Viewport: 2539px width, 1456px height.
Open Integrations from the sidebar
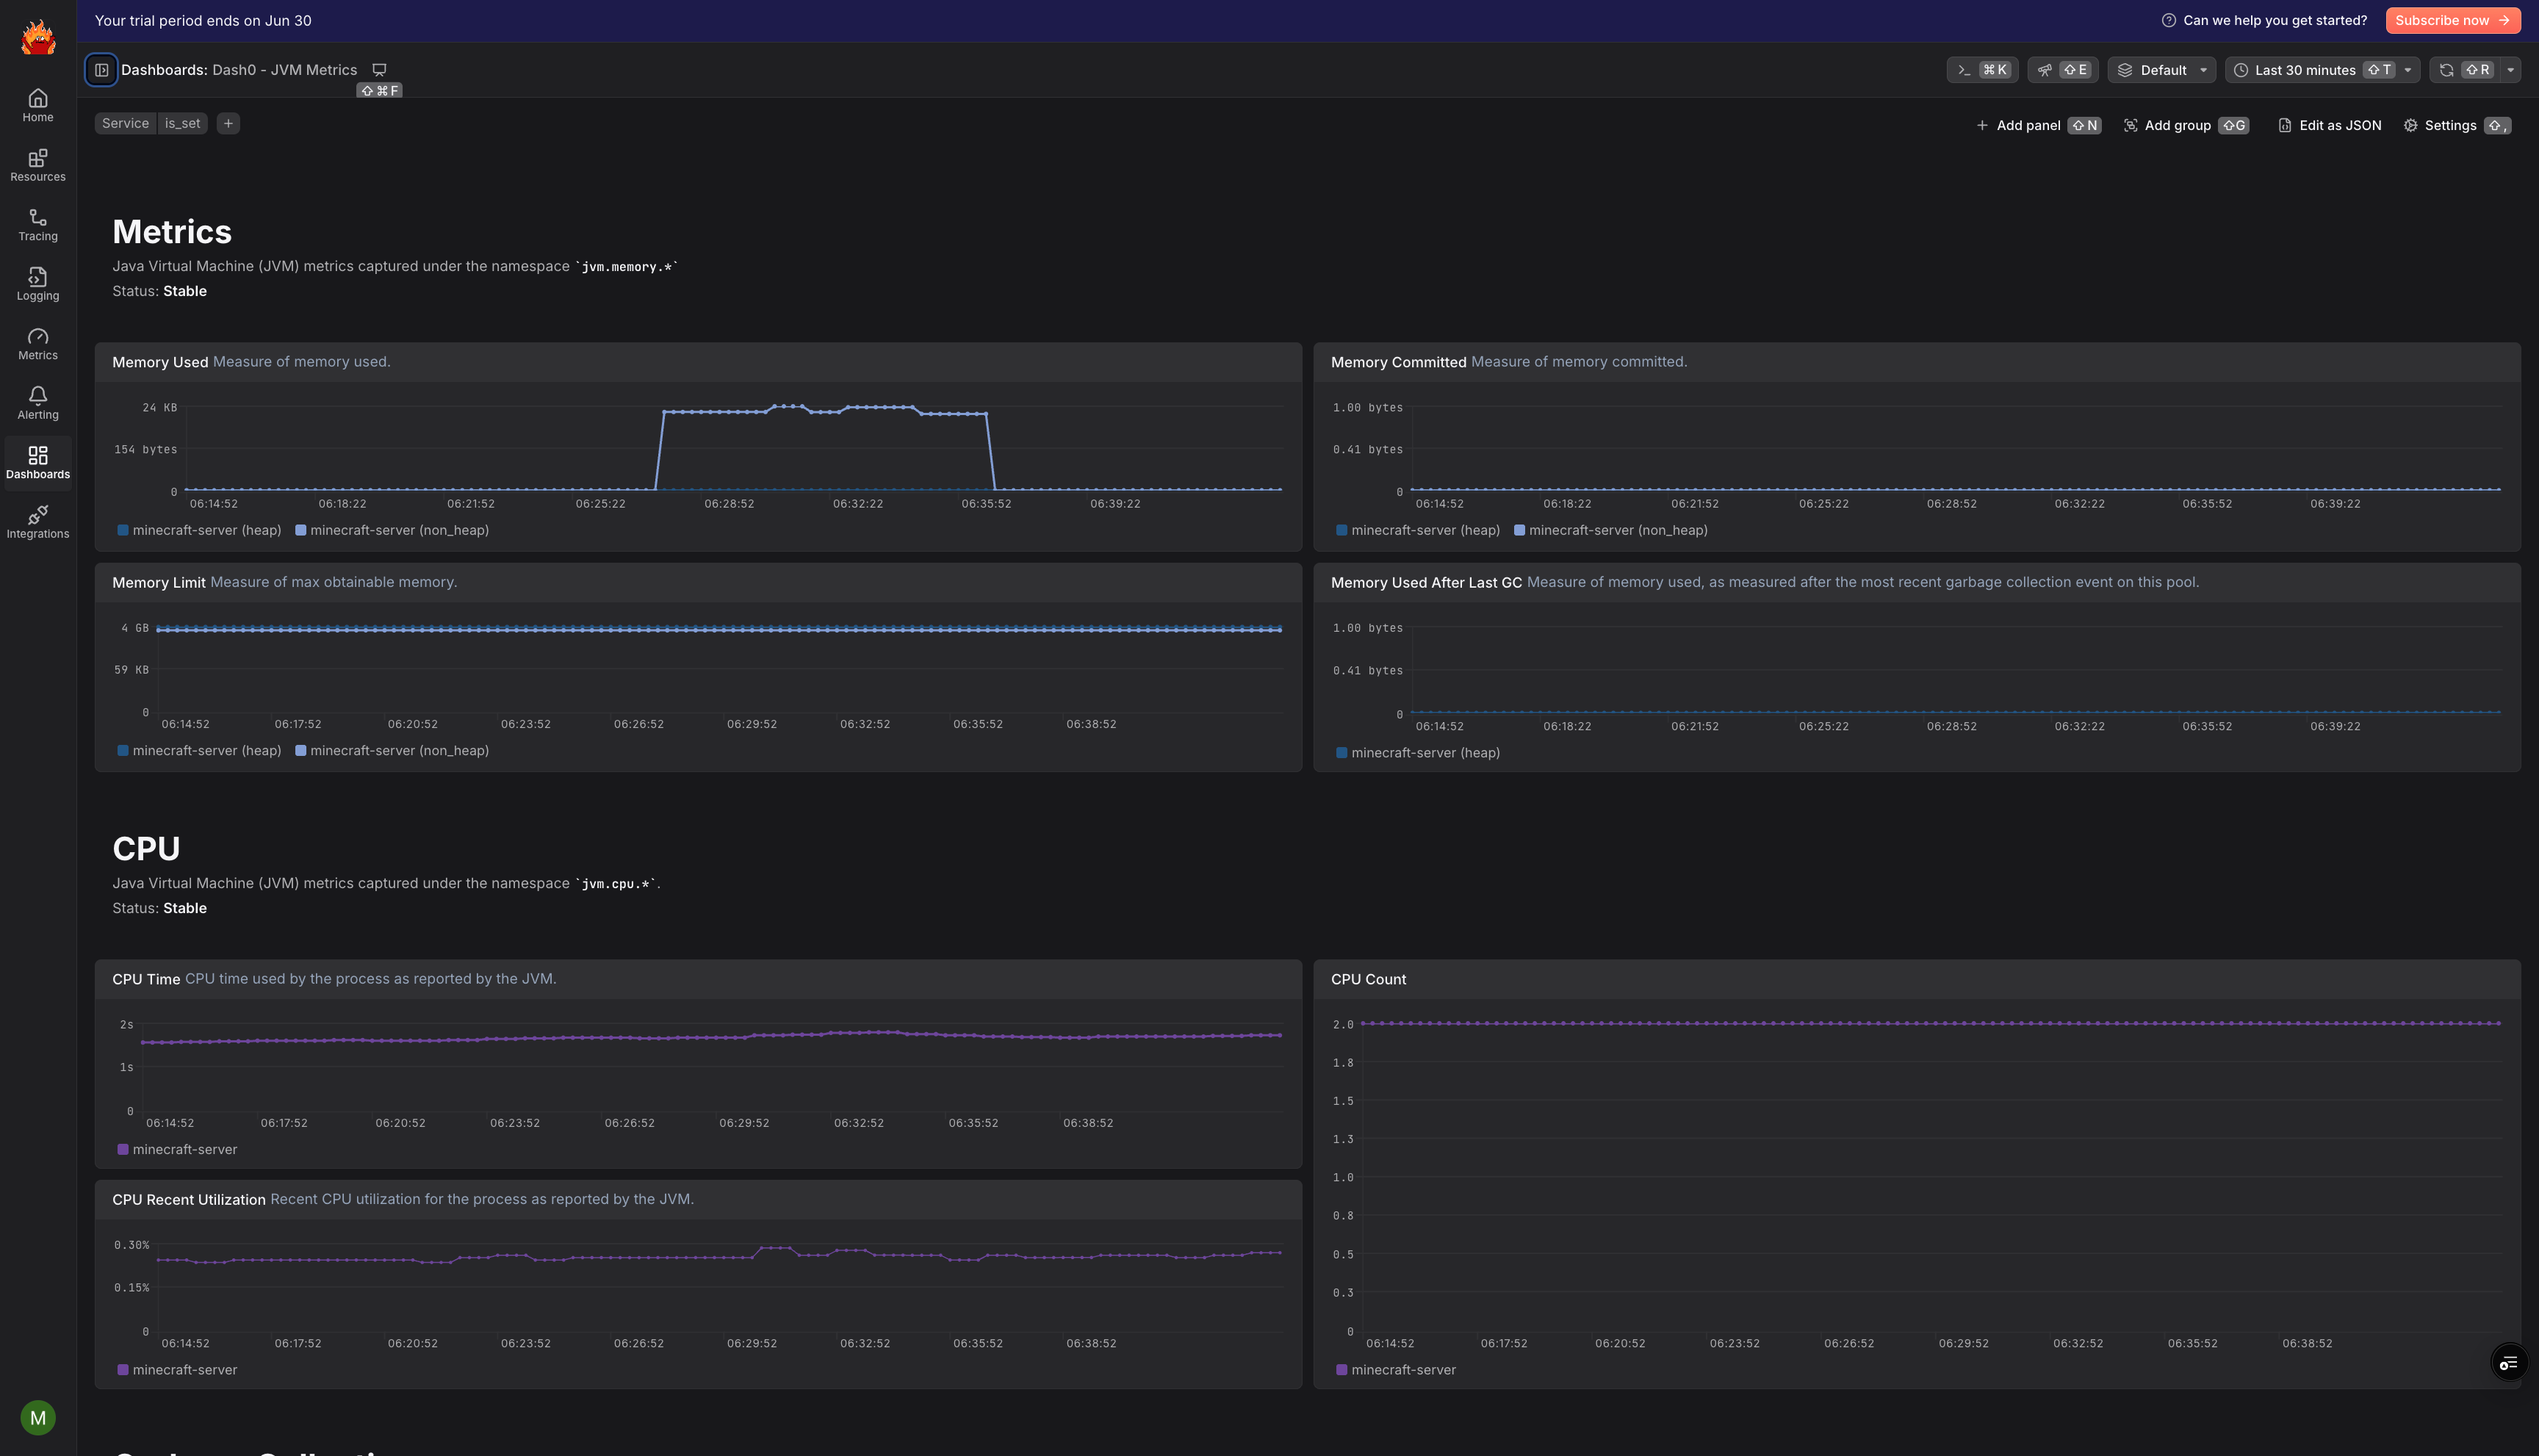pos(38,522)
